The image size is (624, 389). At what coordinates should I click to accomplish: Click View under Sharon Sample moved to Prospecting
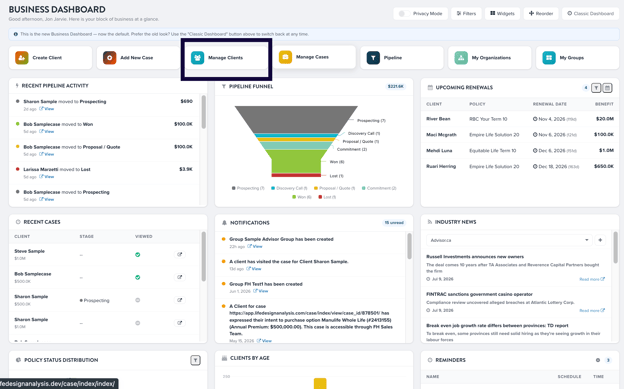47,109
